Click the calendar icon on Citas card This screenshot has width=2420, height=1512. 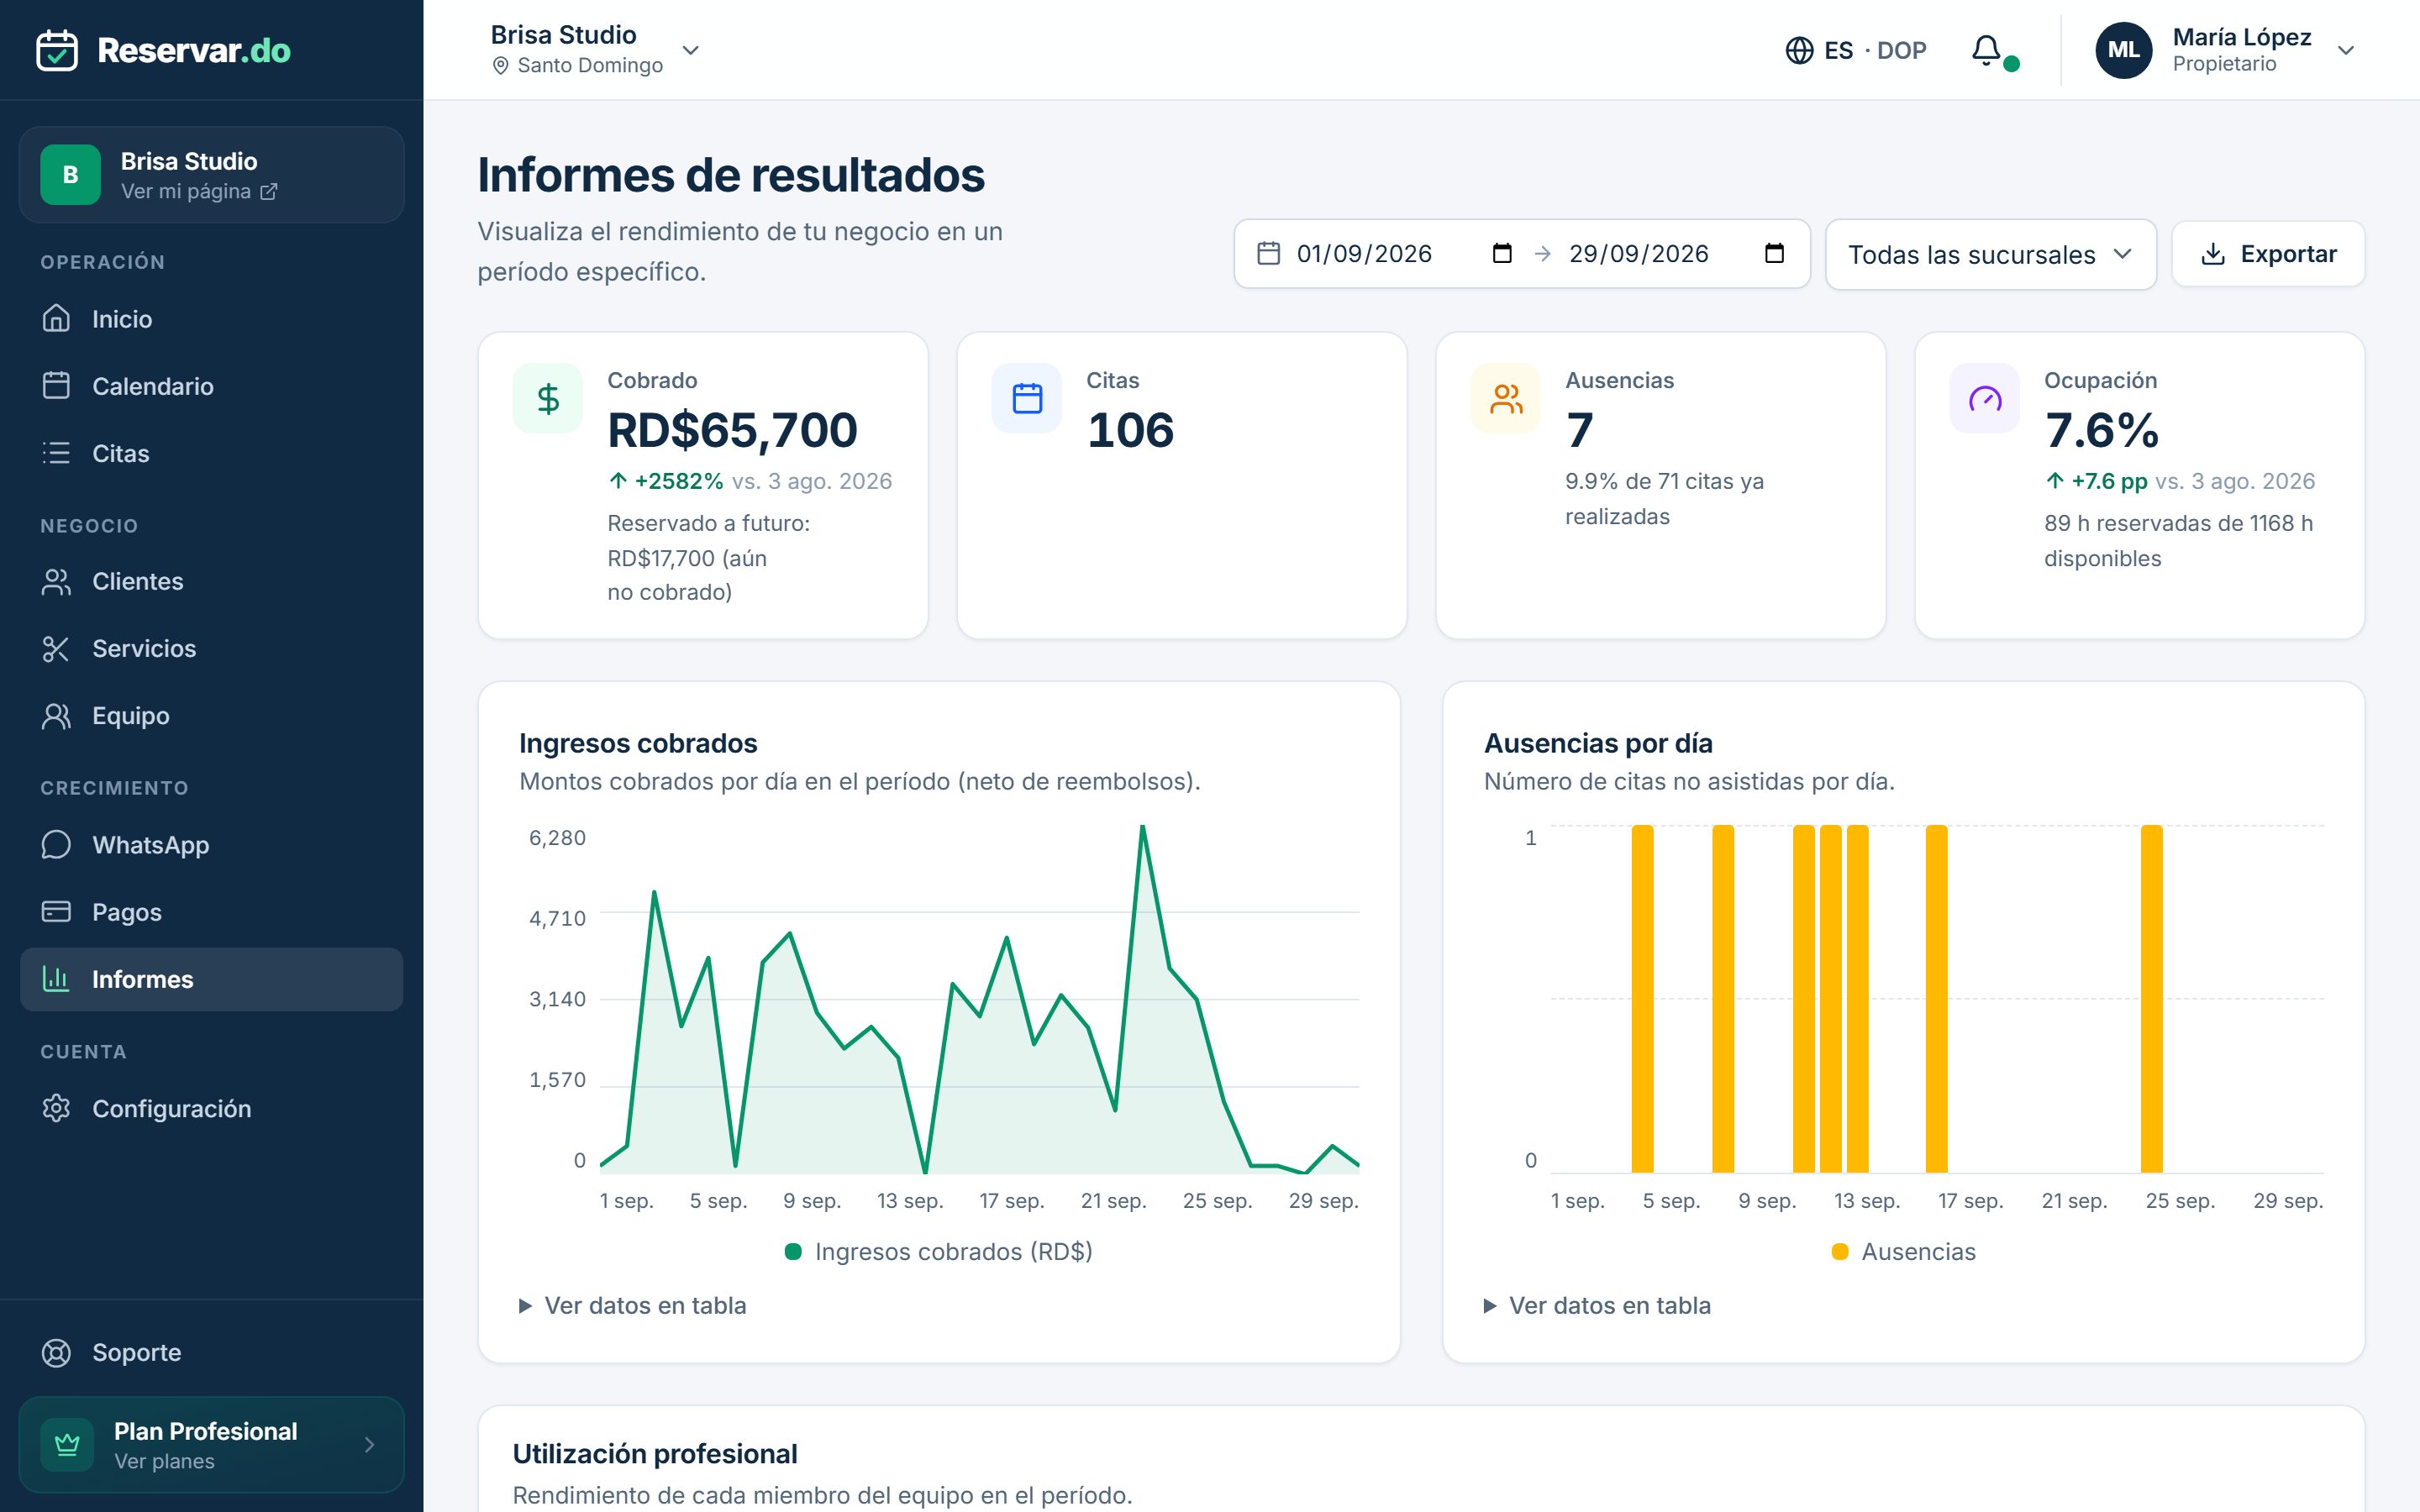[1027, 398]
